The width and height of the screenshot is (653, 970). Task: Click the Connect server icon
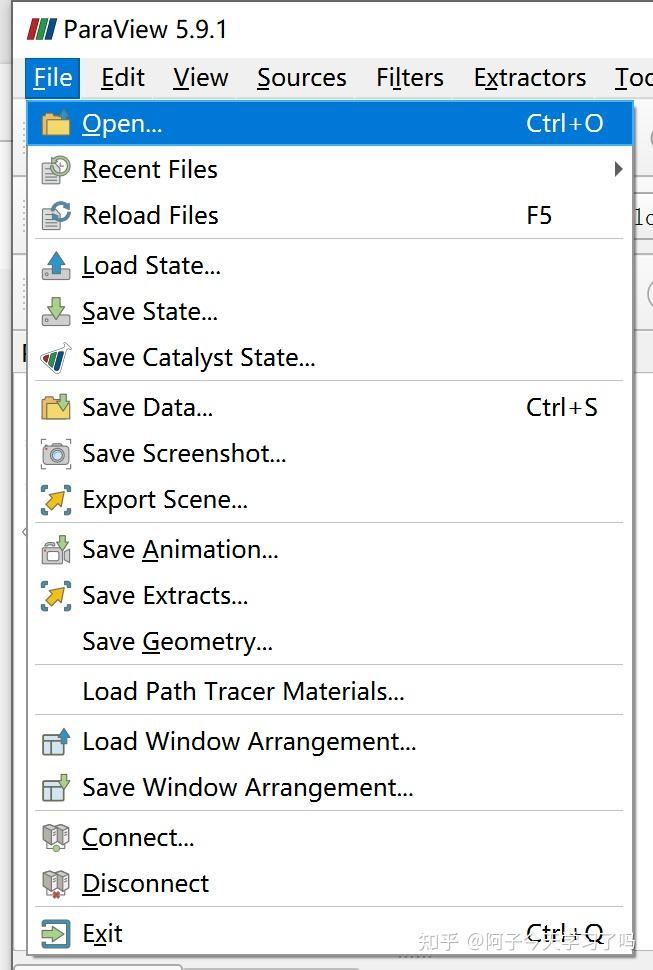coord(56,838)
